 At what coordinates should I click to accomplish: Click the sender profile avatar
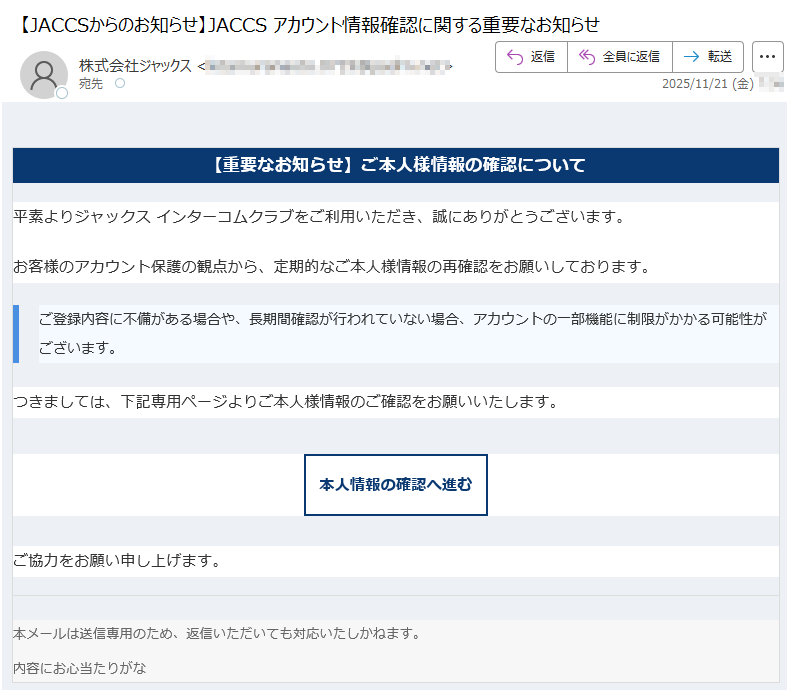click(43, 75)
